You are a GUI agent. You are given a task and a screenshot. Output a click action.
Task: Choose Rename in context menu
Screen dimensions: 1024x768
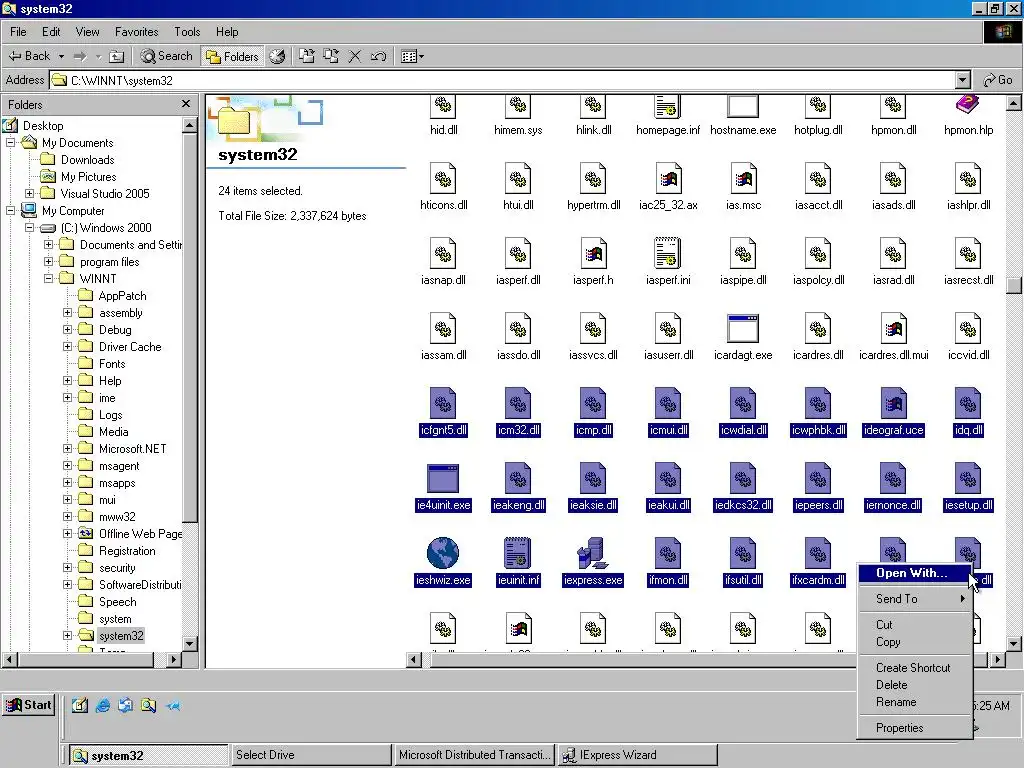tap(914, 702)
